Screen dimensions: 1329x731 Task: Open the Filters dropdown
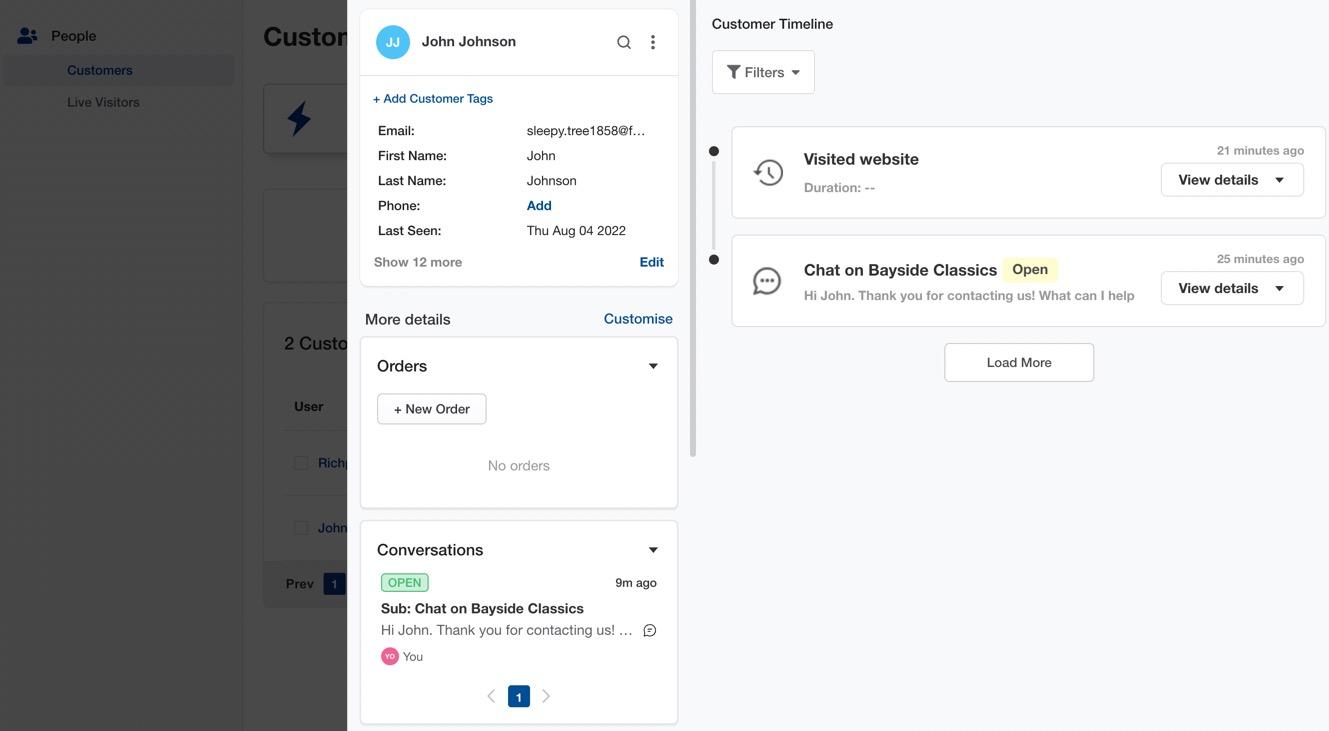pyautogui.click(x=763, y=72)
